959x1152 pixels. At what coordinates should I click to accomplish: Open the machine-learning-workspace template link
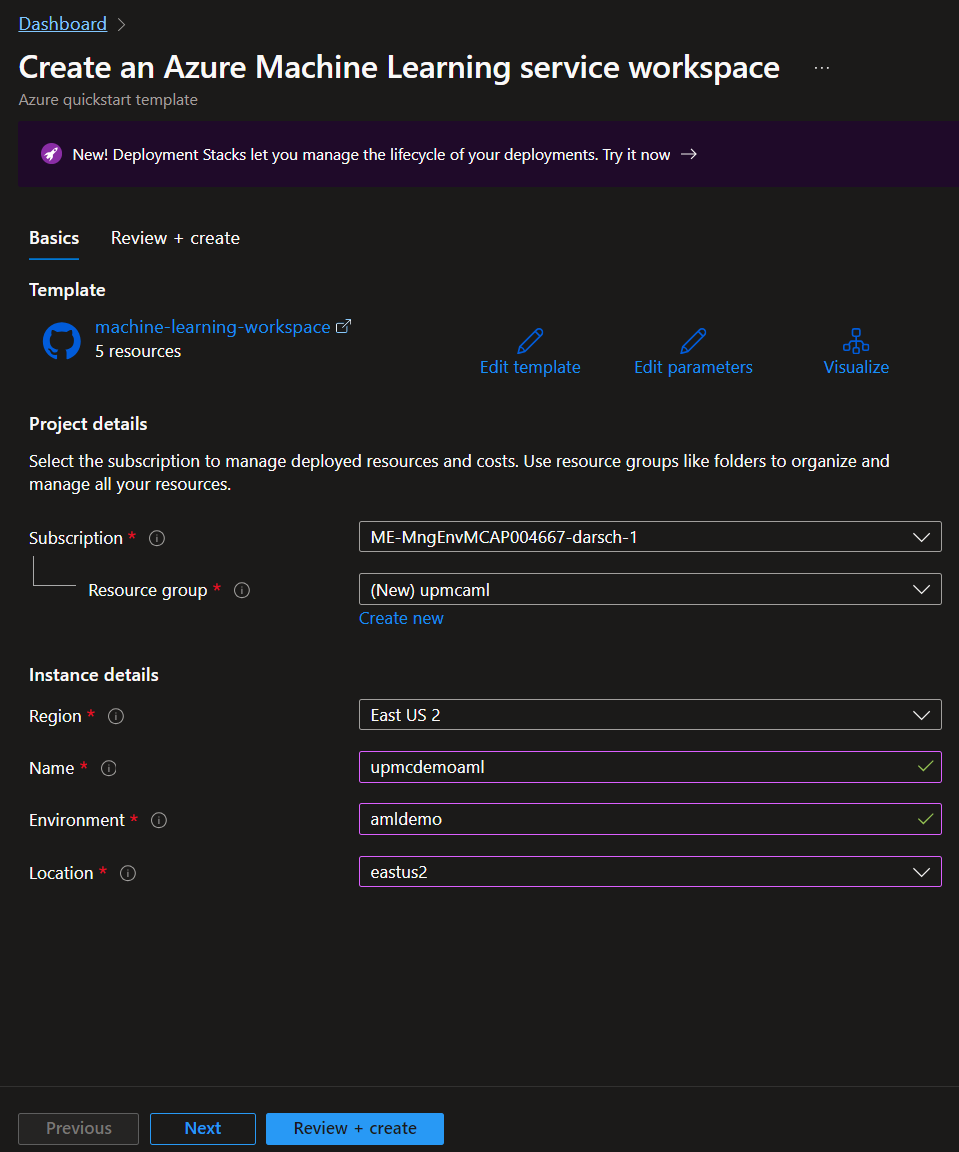[x=212, y=327]
